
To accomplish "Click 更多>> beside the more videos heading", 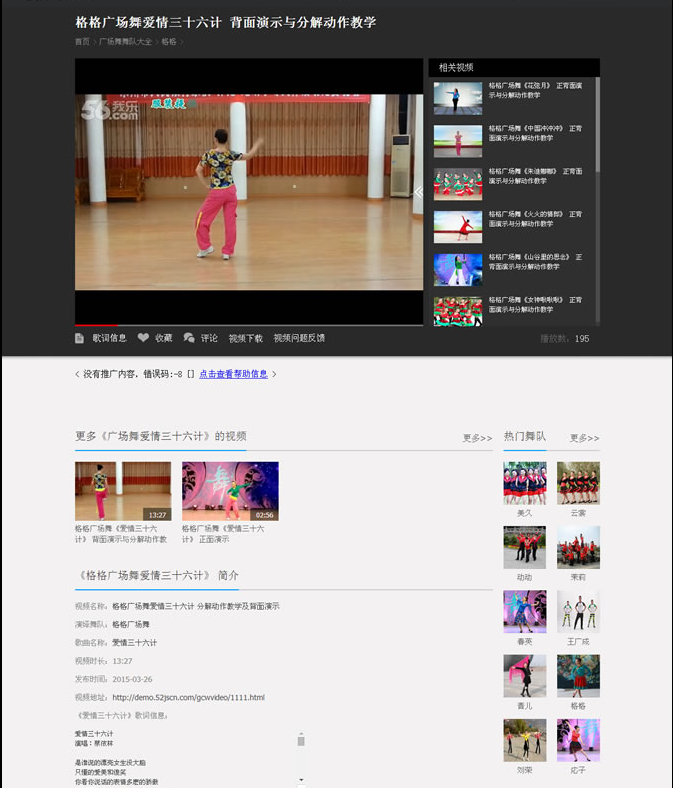I will (x=477, y=438).
